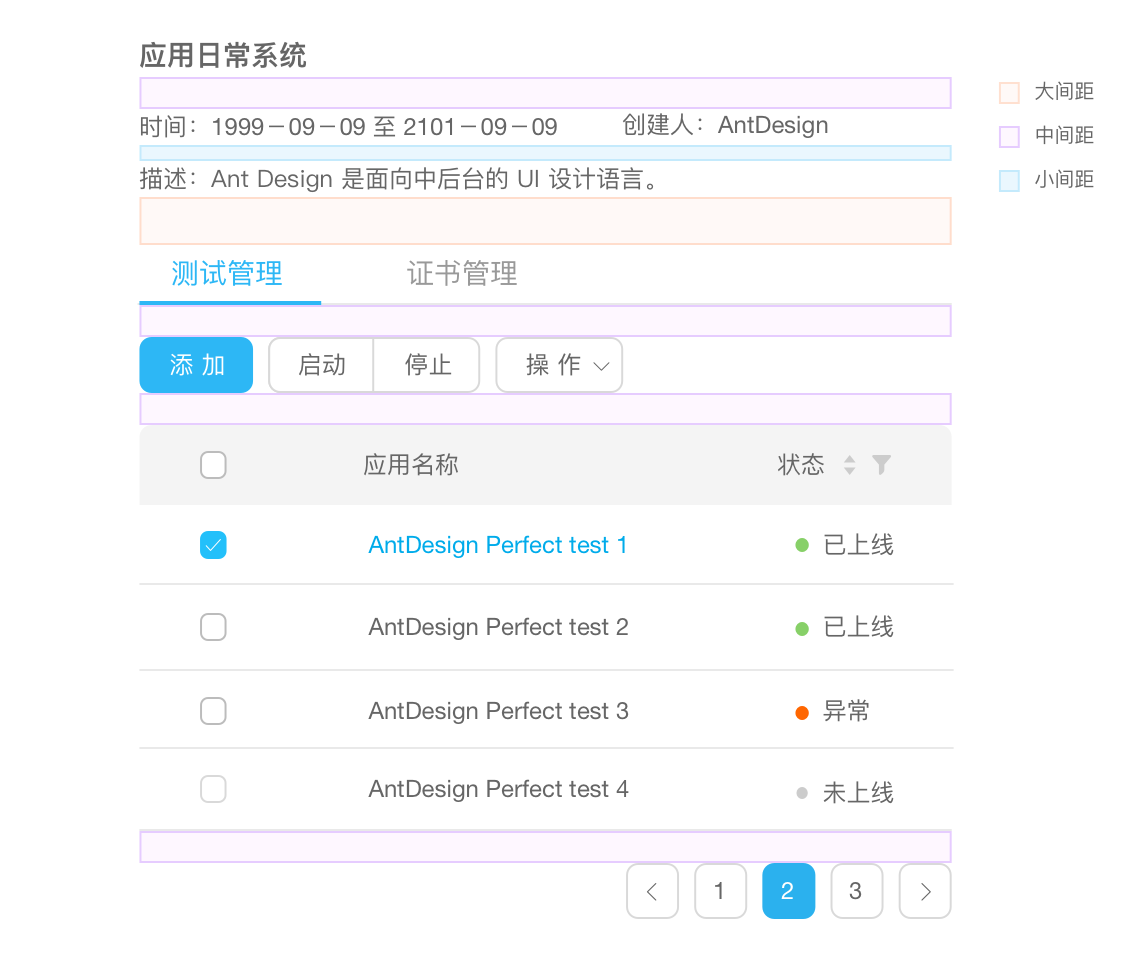Viewport: 1136px width, 972px height.
Task: Check the AntDesign Perfect test 2 checkbox
Action: (x=213, y=627)
